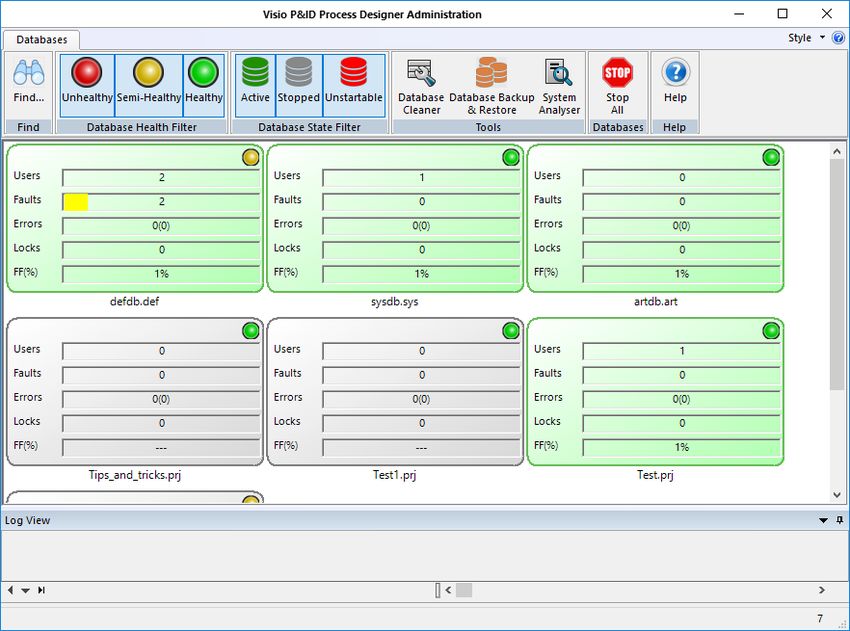Click the green health indicator on Test1.prj

click(x=511, y=331)
